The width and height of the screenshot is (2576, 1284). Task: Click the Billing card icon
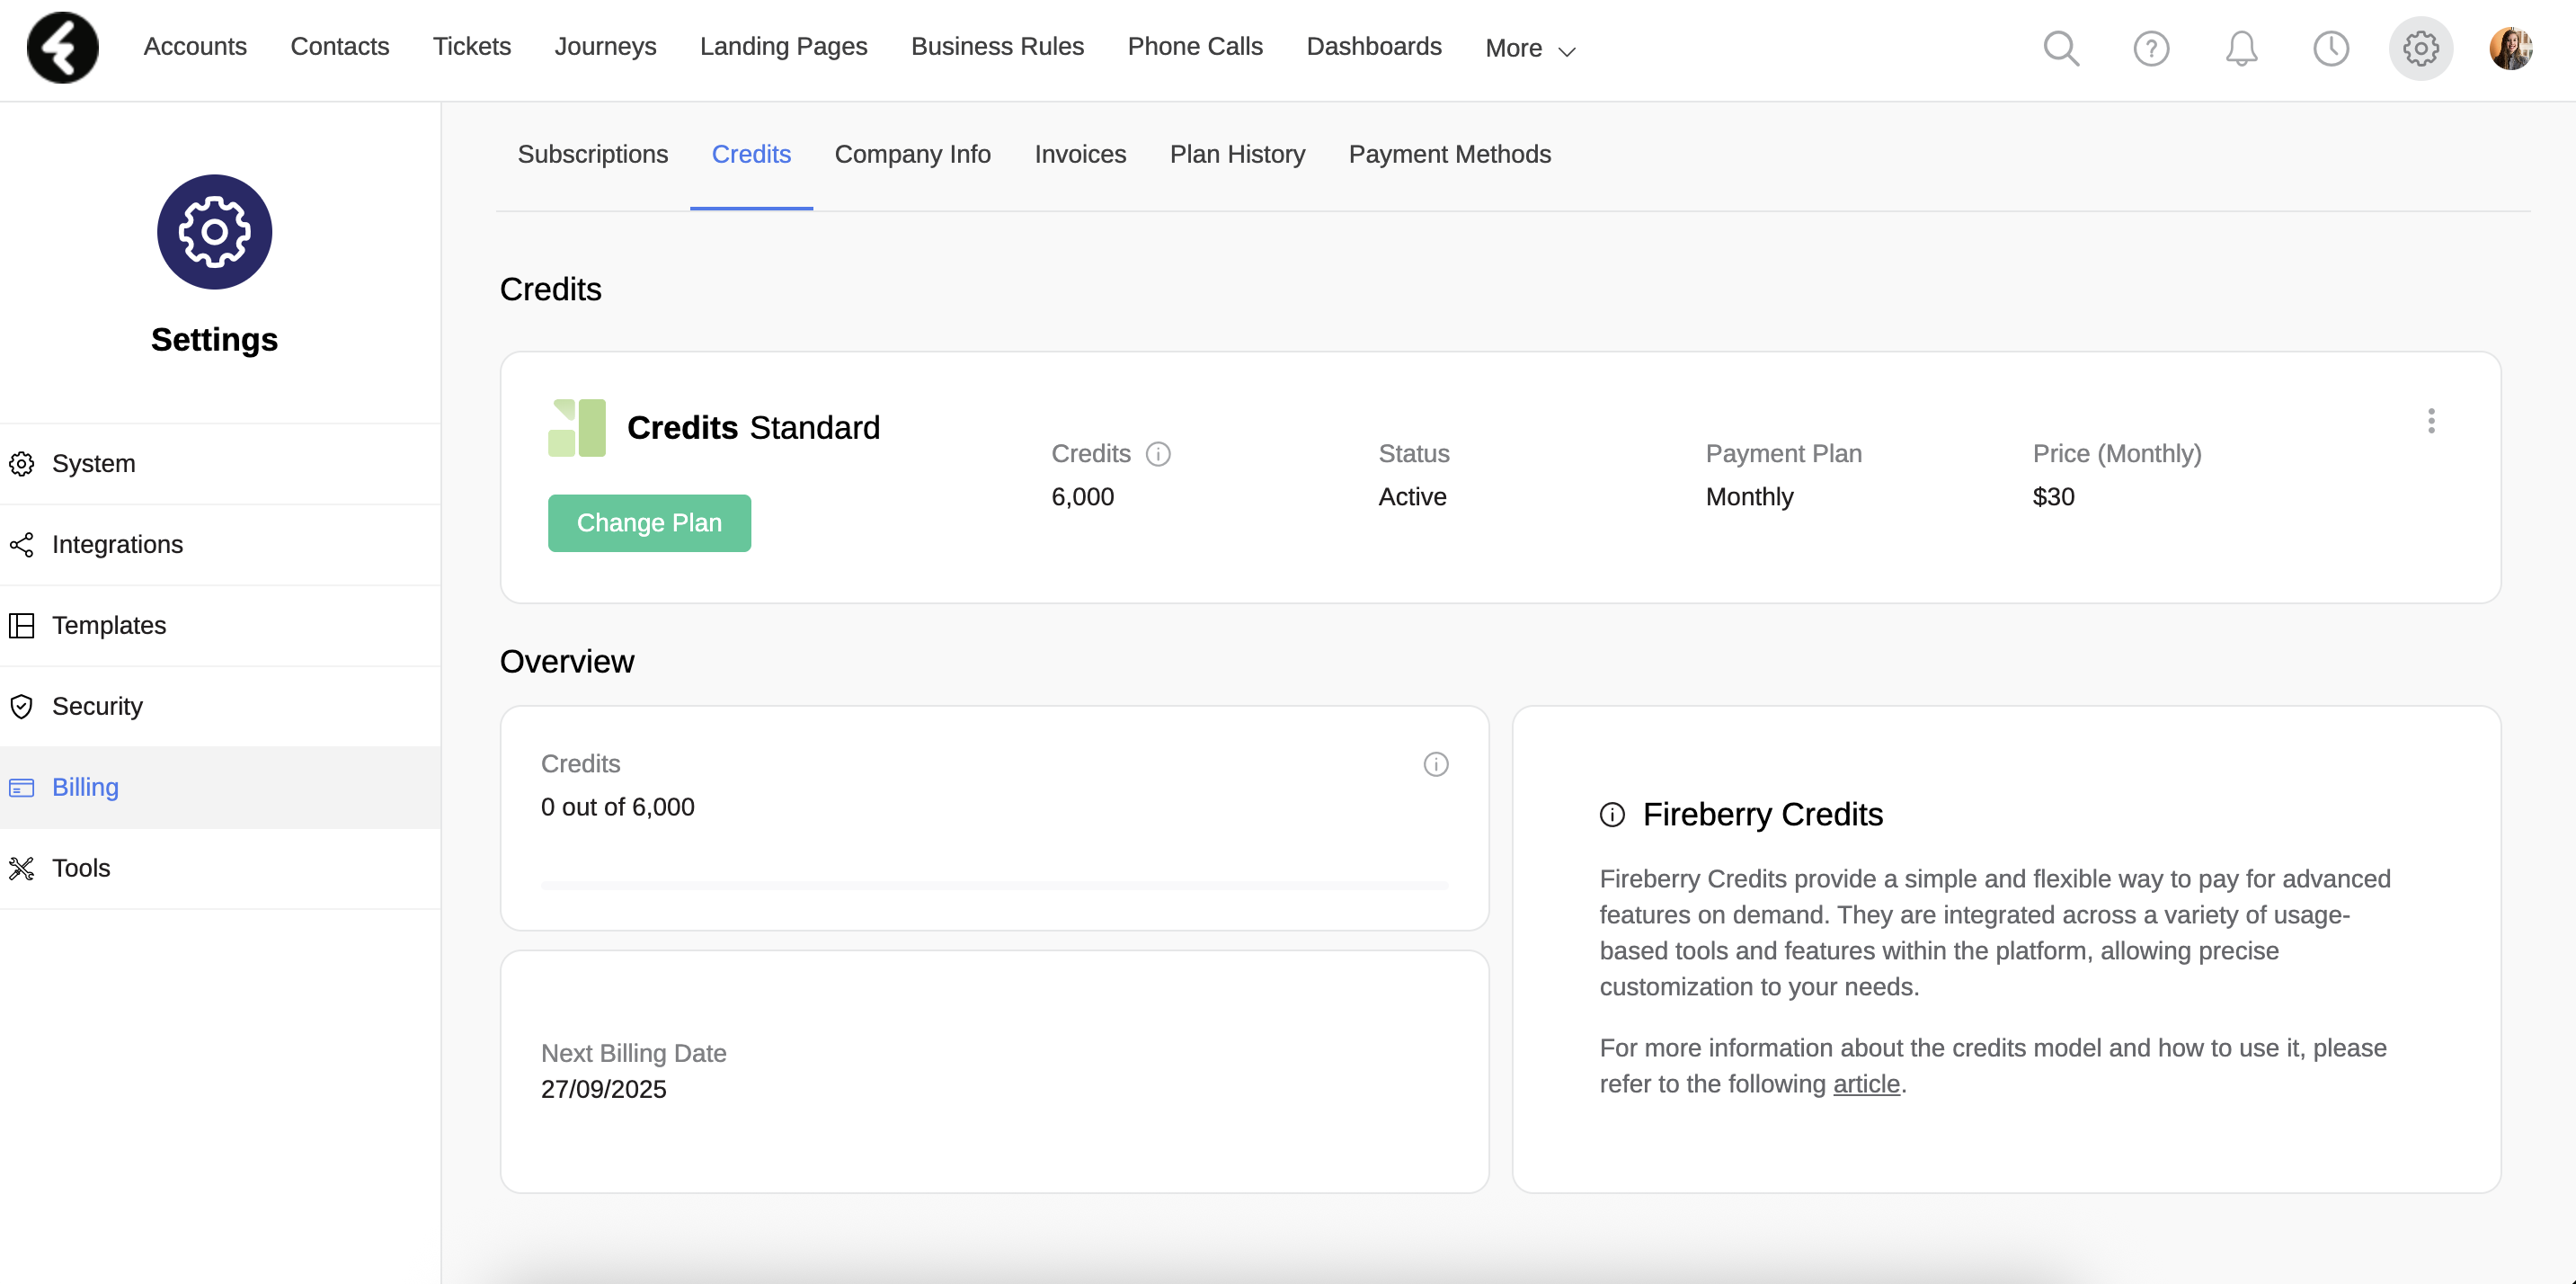pyautogui.click(x=22, y=788)
